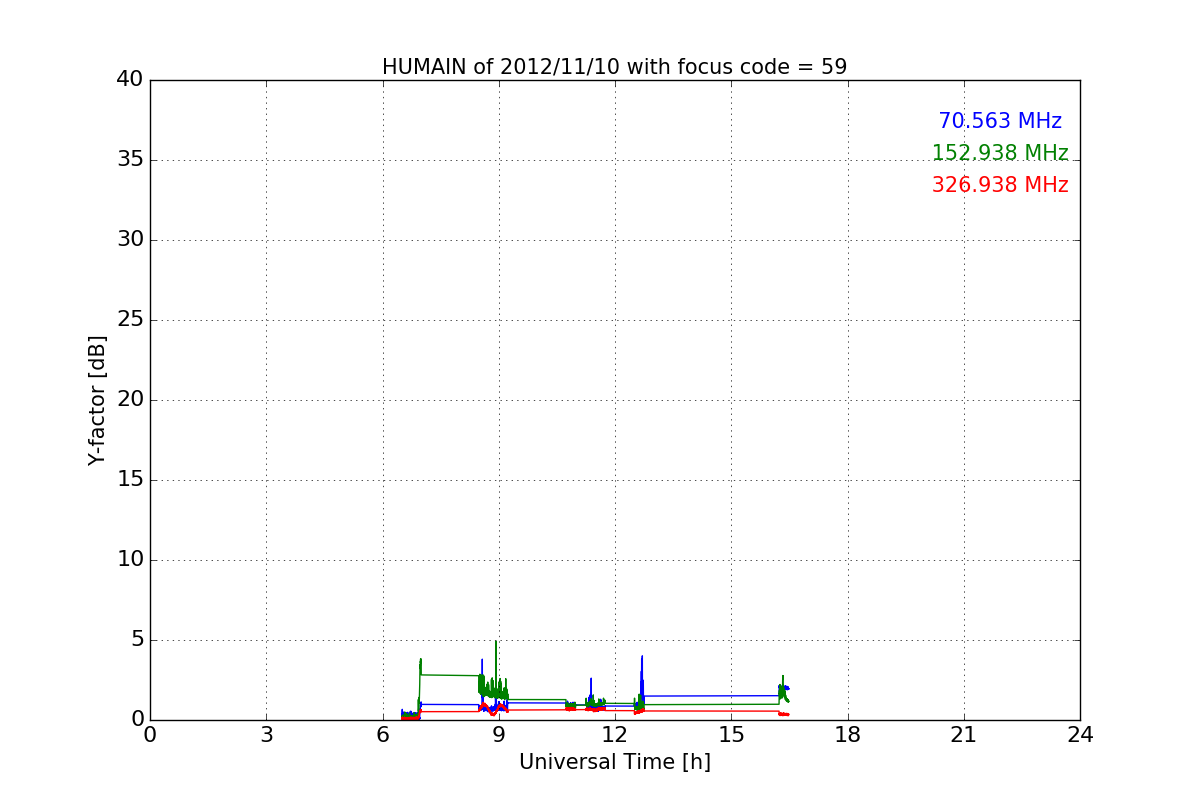Select the blue 70.563 MHz legend label
This screenshot has height=800, width=1200.
[1000, 121]
